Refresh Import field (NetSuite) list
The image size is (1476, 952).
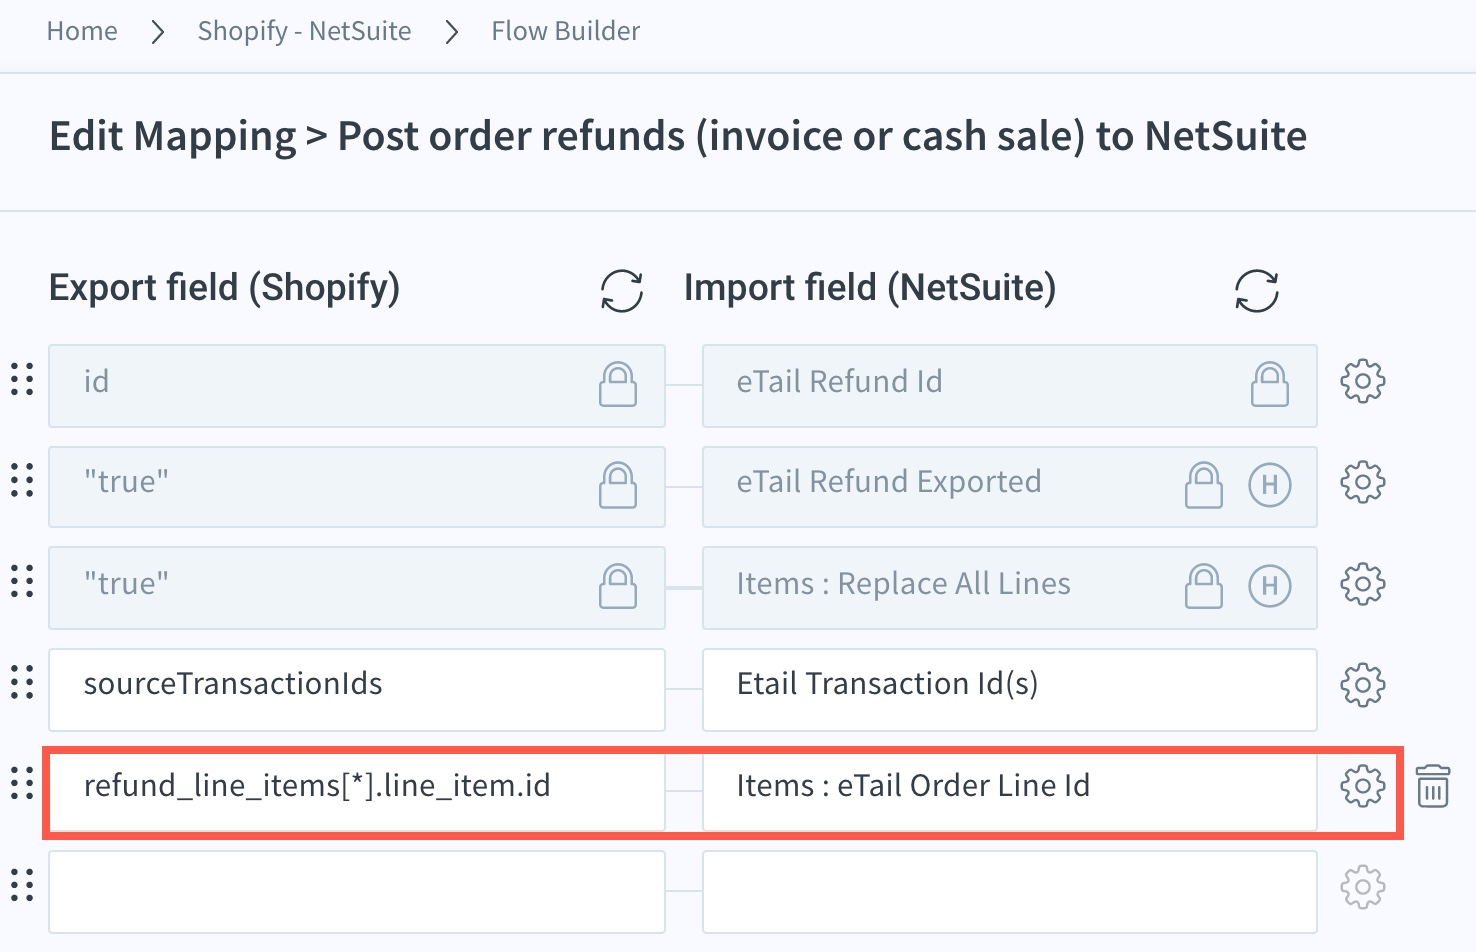click(1256, 291)
